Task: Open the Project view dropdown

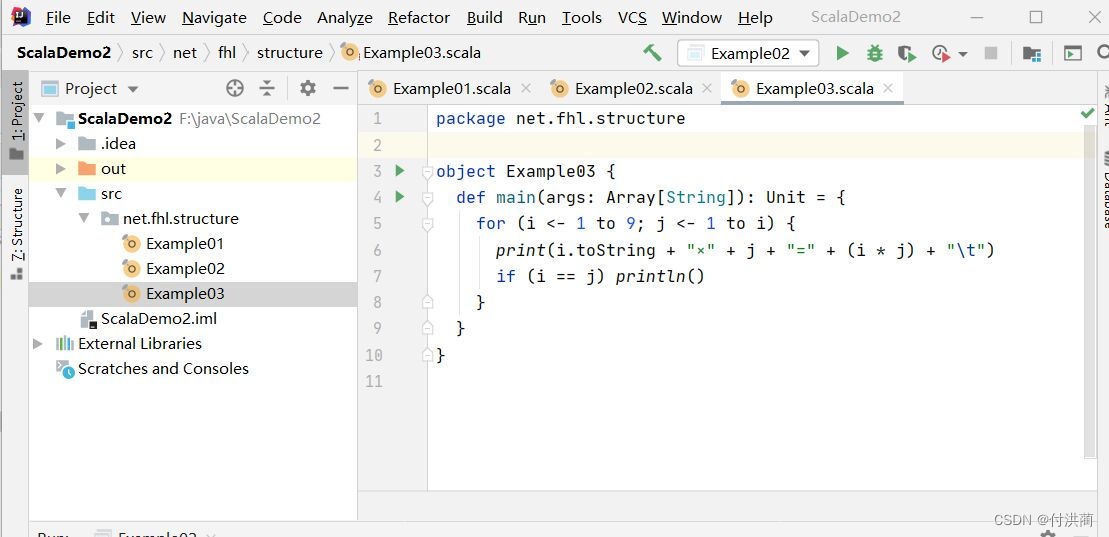Action: tap(132, 89)
